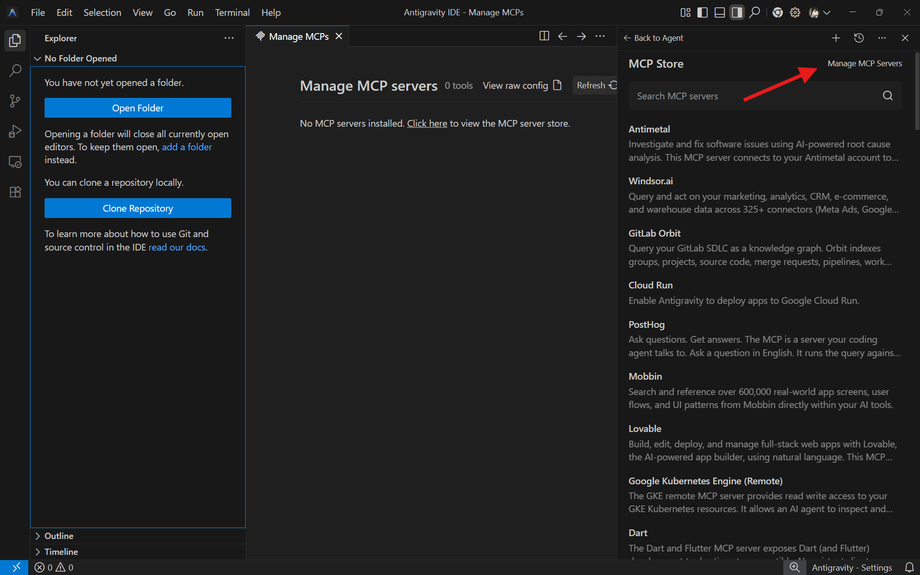Close the agent panel

click(905, 38)
